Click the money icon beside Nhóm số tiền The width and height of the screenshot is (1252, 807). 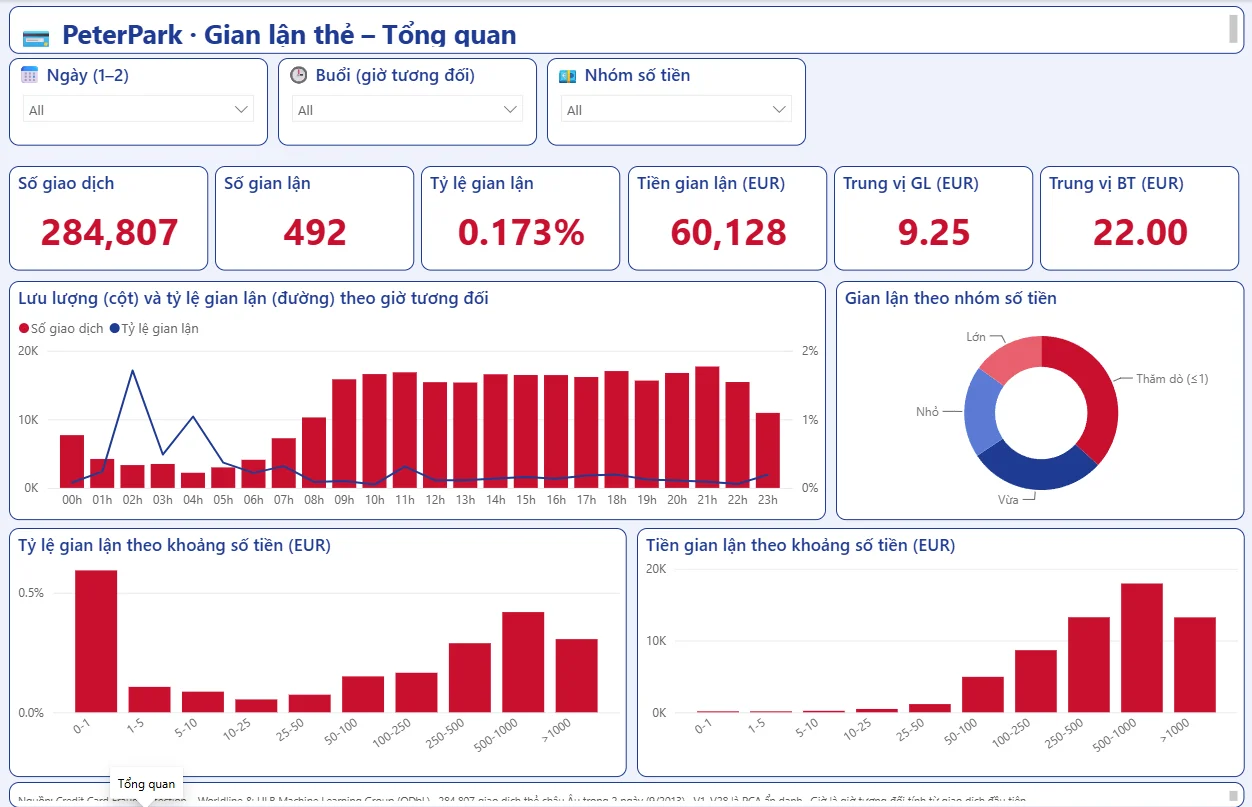(x=567, y=75)
